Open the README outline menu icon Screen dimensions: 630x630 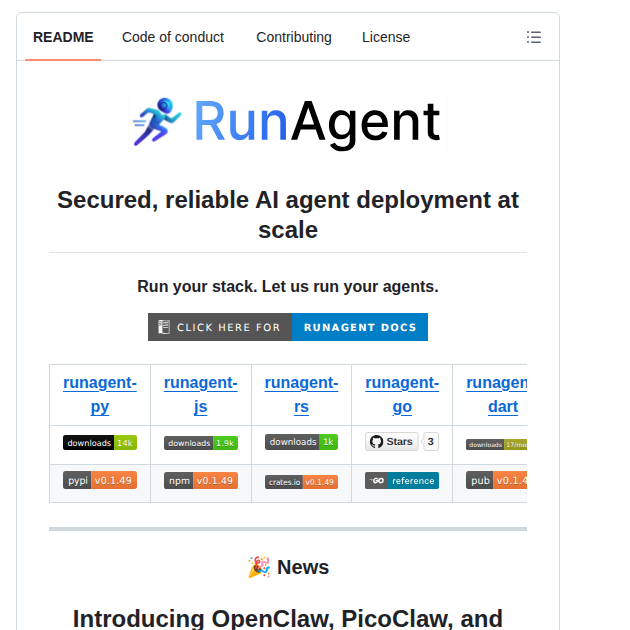(x=534, y=37)
